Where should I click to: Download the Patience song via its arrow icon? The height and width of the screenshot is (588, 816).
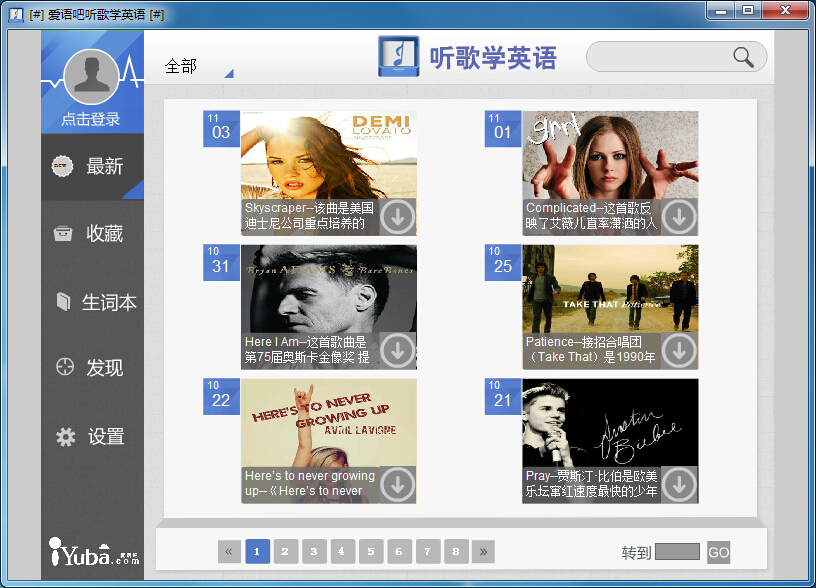(678, 350)
